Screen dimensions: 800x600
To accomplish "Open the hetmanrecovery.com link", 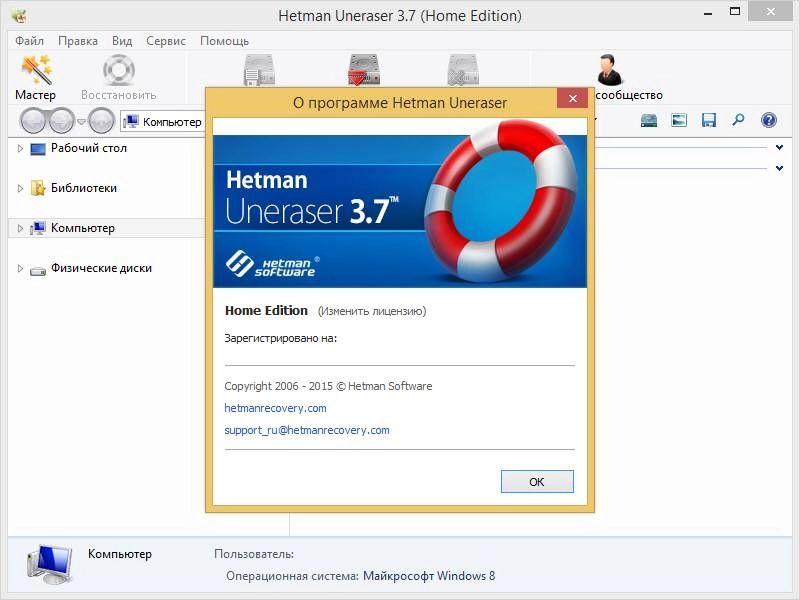I will (275, 408).
